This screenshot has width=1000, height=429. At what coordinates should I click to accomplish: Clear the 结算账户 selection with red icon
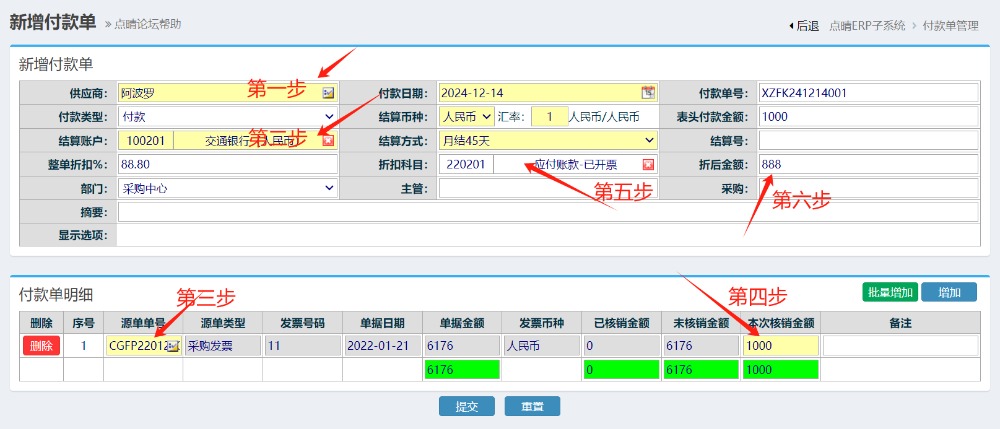[x=328, y=140]
